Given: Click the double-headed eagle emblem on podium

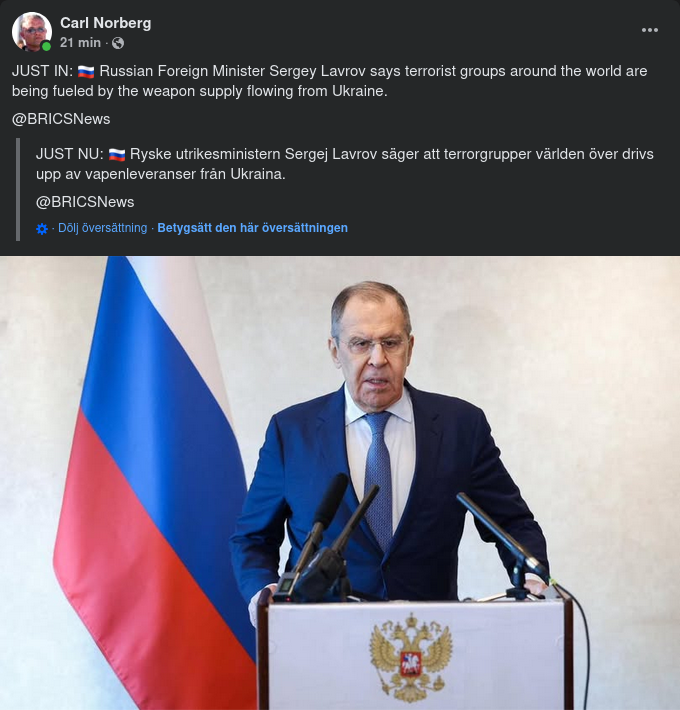Looking at the screenshot, I should tap(411, 655).
